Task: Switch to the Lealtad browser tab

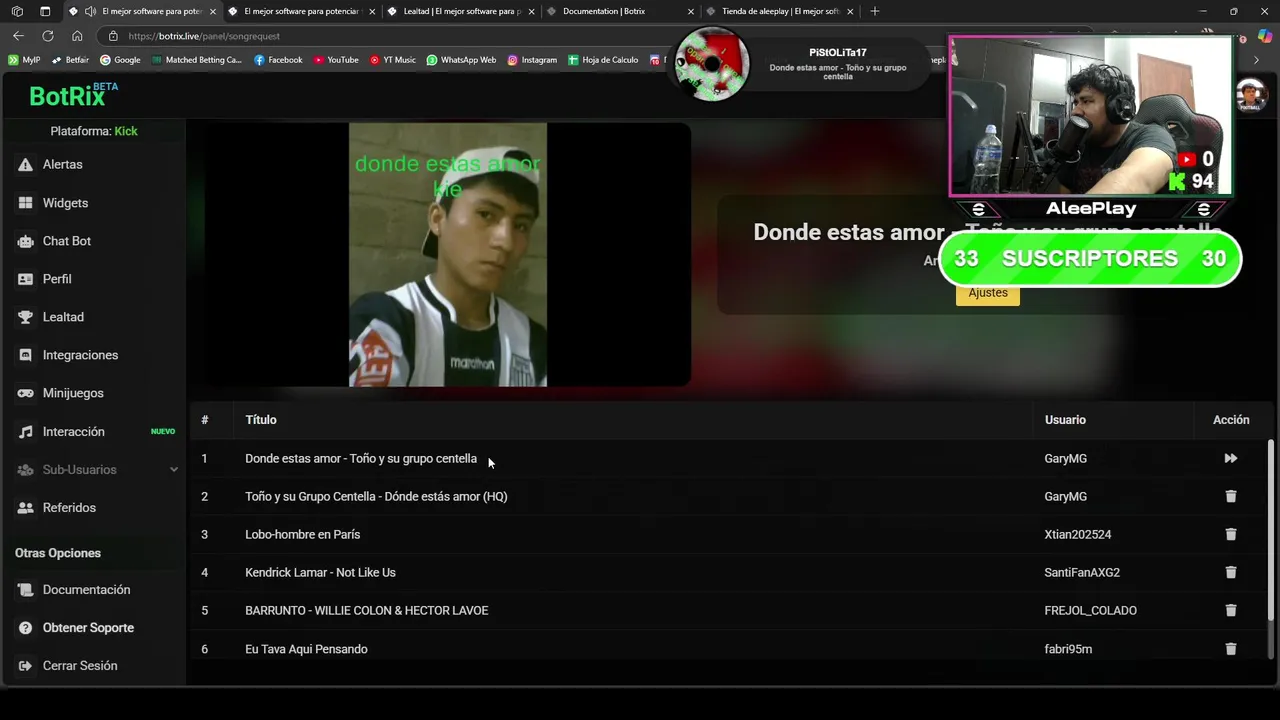Action: pyautogui.click(x=463, y=11)
